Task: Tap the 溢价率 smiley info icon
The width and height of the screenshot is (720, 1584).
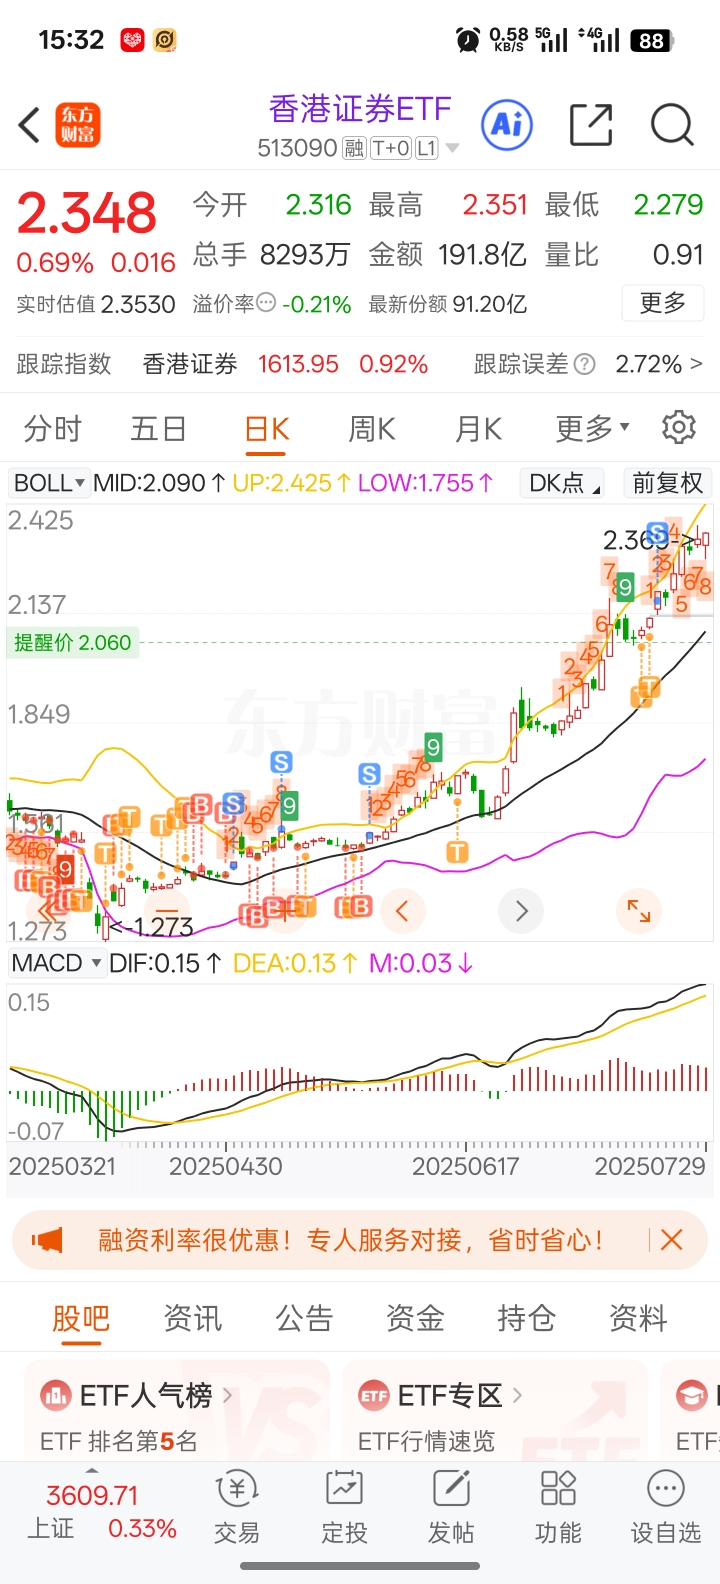Action: (x=266, y=303)
